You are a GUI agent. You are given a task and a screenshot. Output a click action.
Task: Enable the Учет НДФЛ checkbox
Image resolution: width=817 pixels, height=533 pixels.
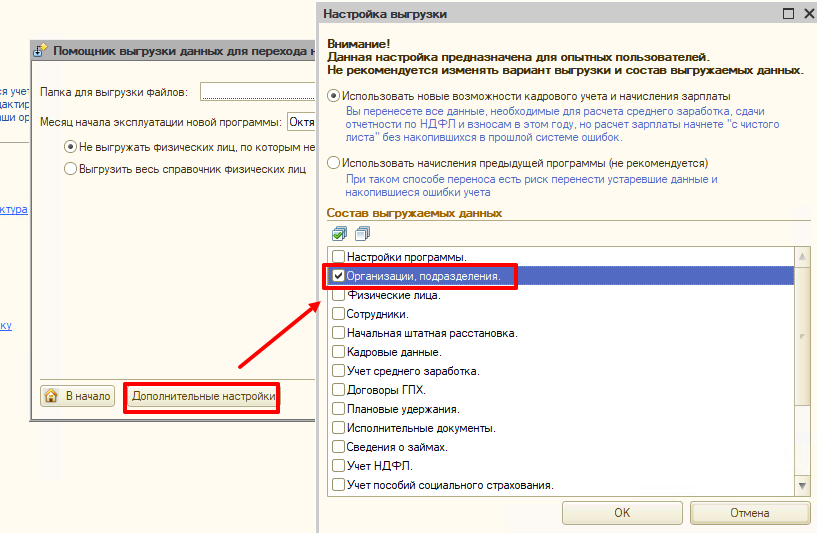pos(339,466)
